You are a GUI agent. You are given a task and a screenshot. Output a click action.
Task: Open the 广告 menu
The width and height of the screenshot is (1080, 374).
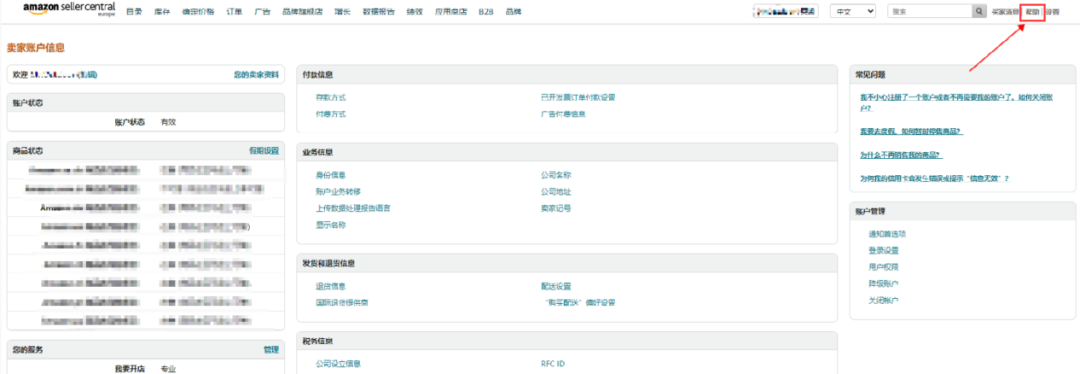262,12
